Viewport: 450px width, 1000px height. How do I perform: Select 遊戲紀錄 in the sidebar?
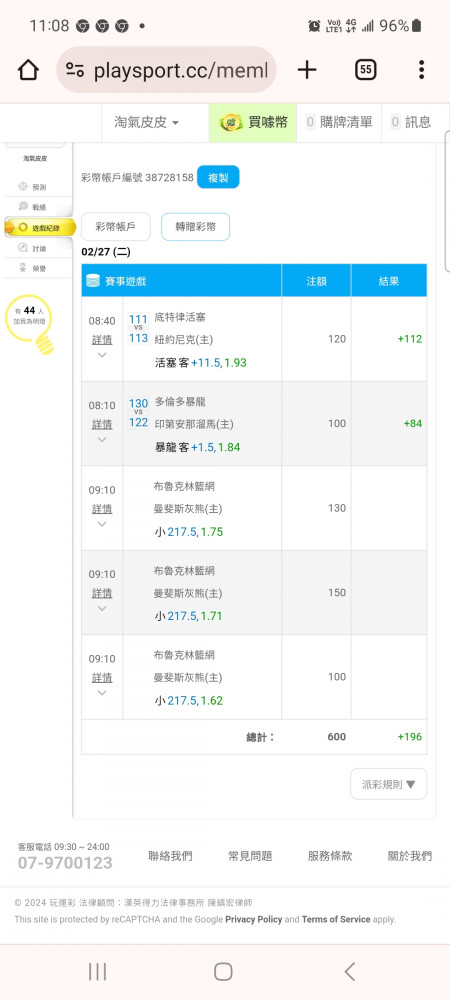click(x=40, y=228)
